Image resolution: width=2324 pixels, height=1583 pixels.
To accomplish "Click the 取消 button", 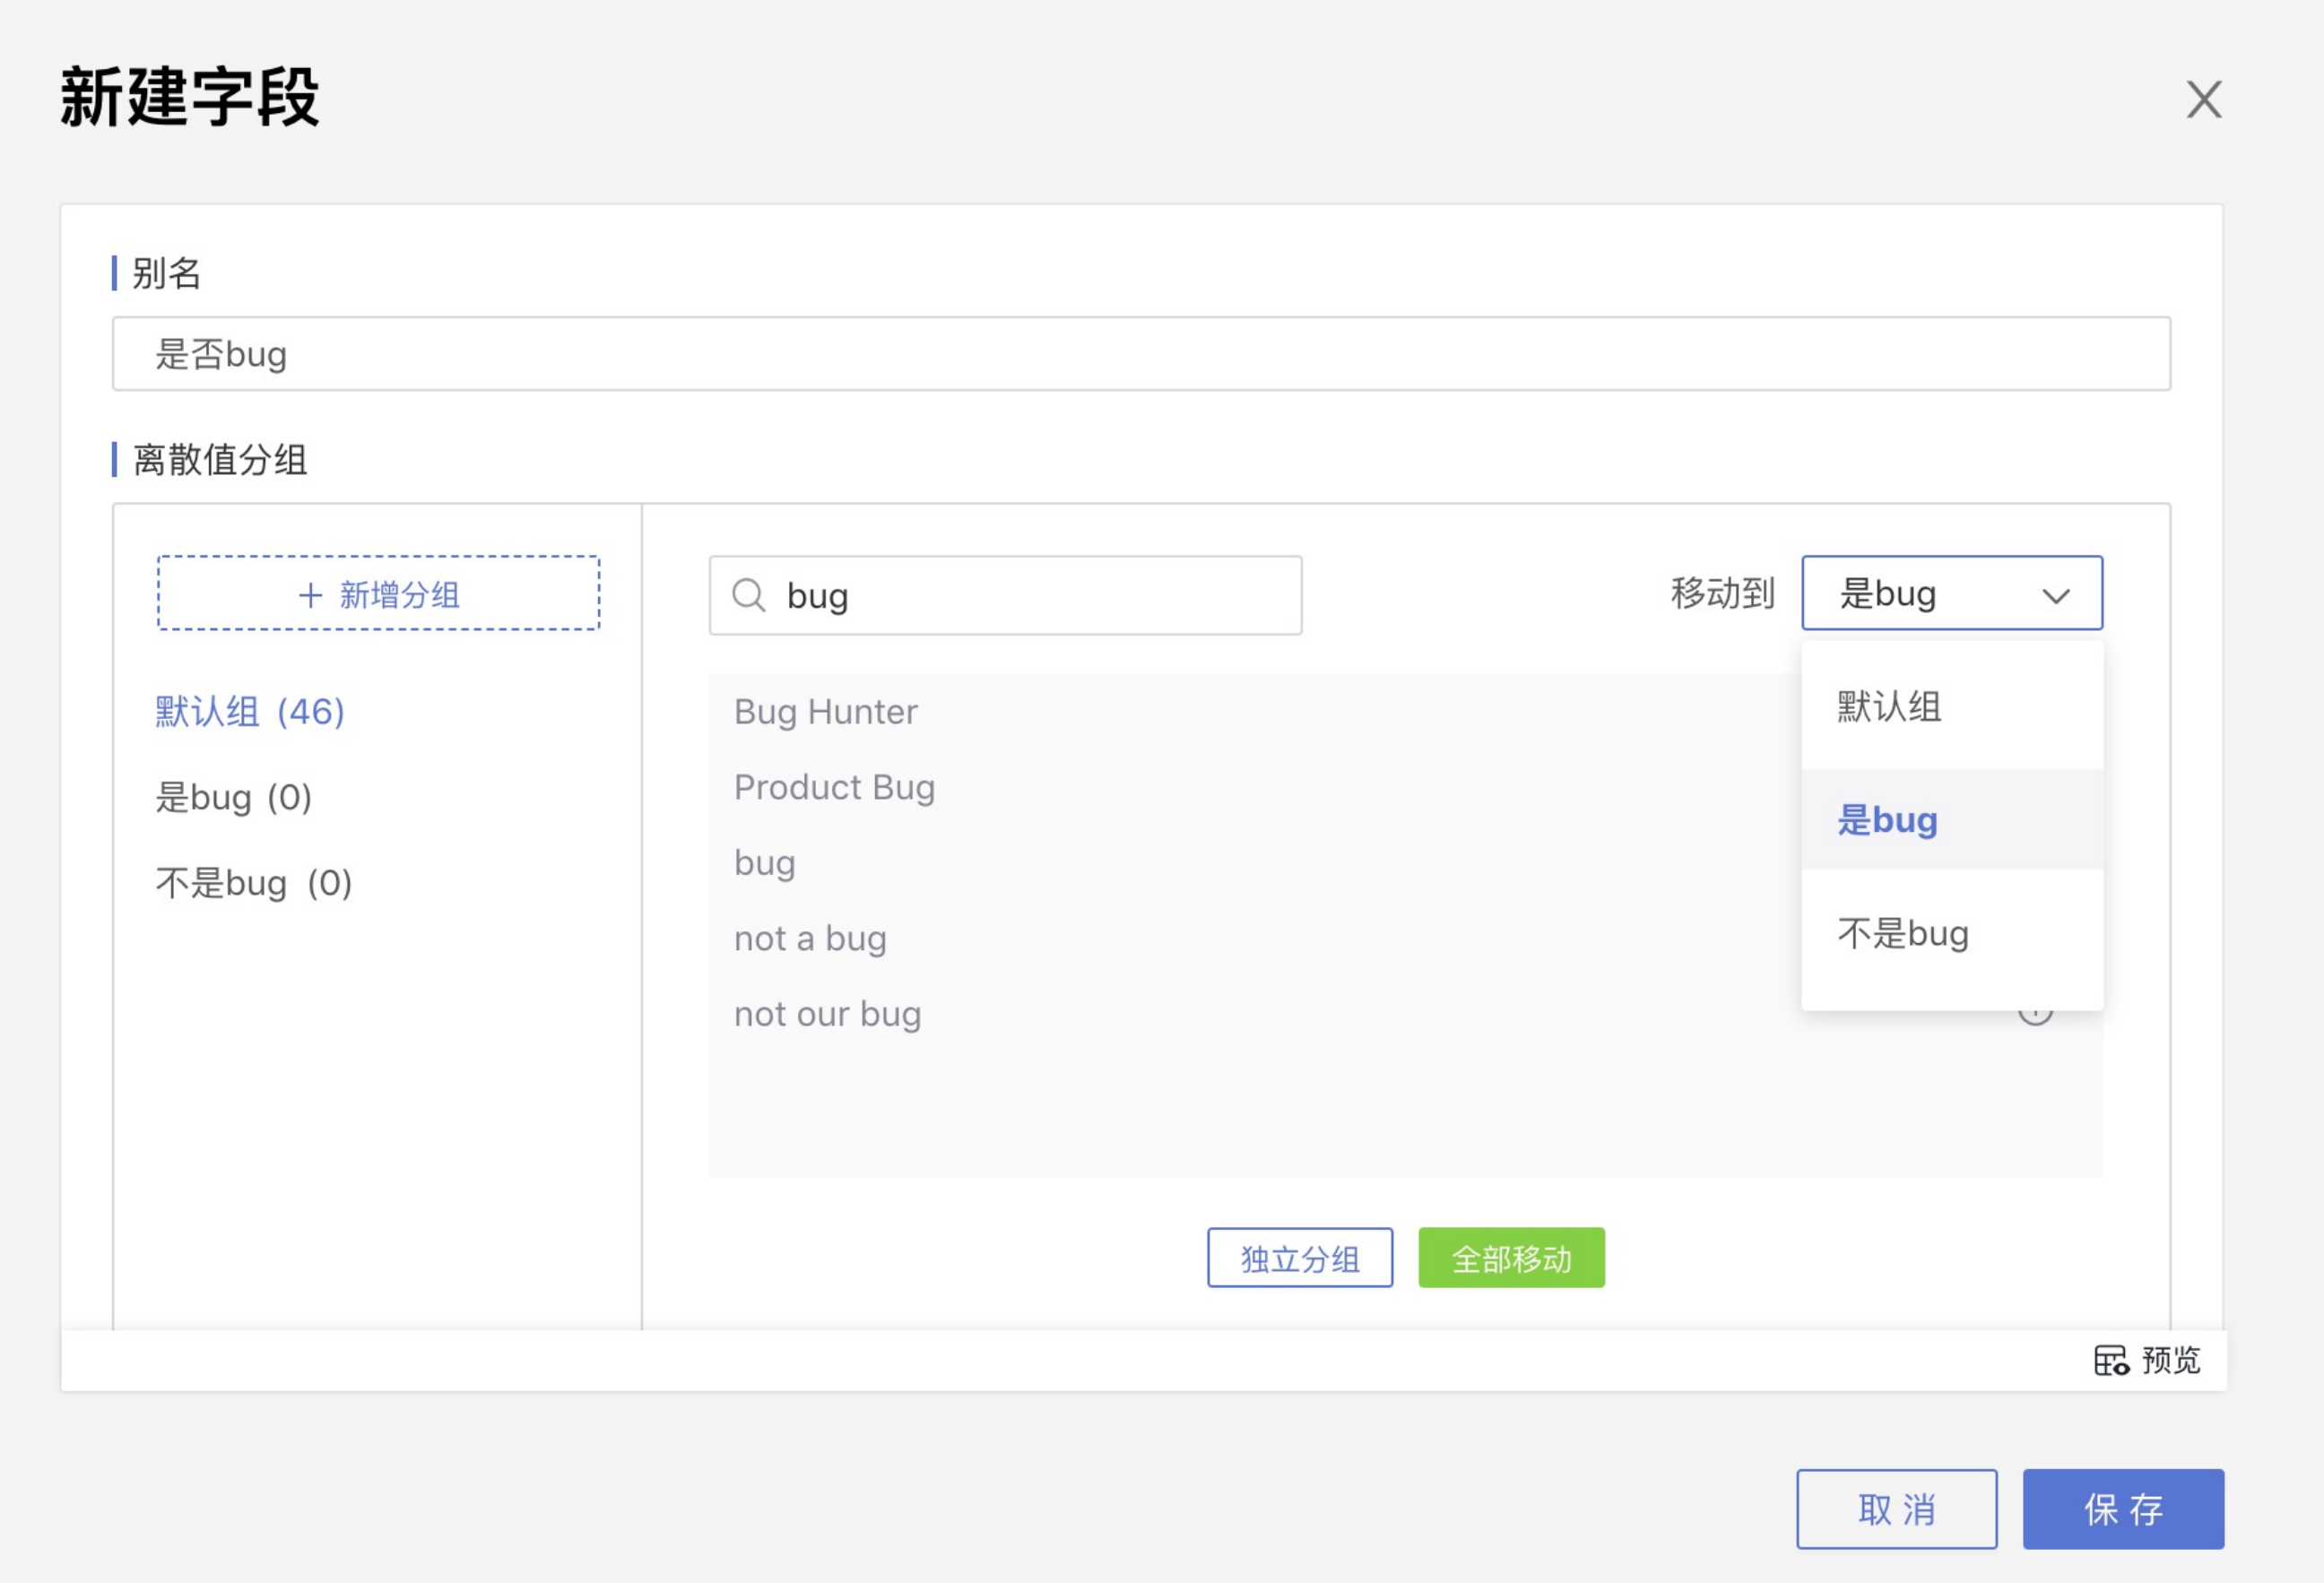I will 1896,1509.
